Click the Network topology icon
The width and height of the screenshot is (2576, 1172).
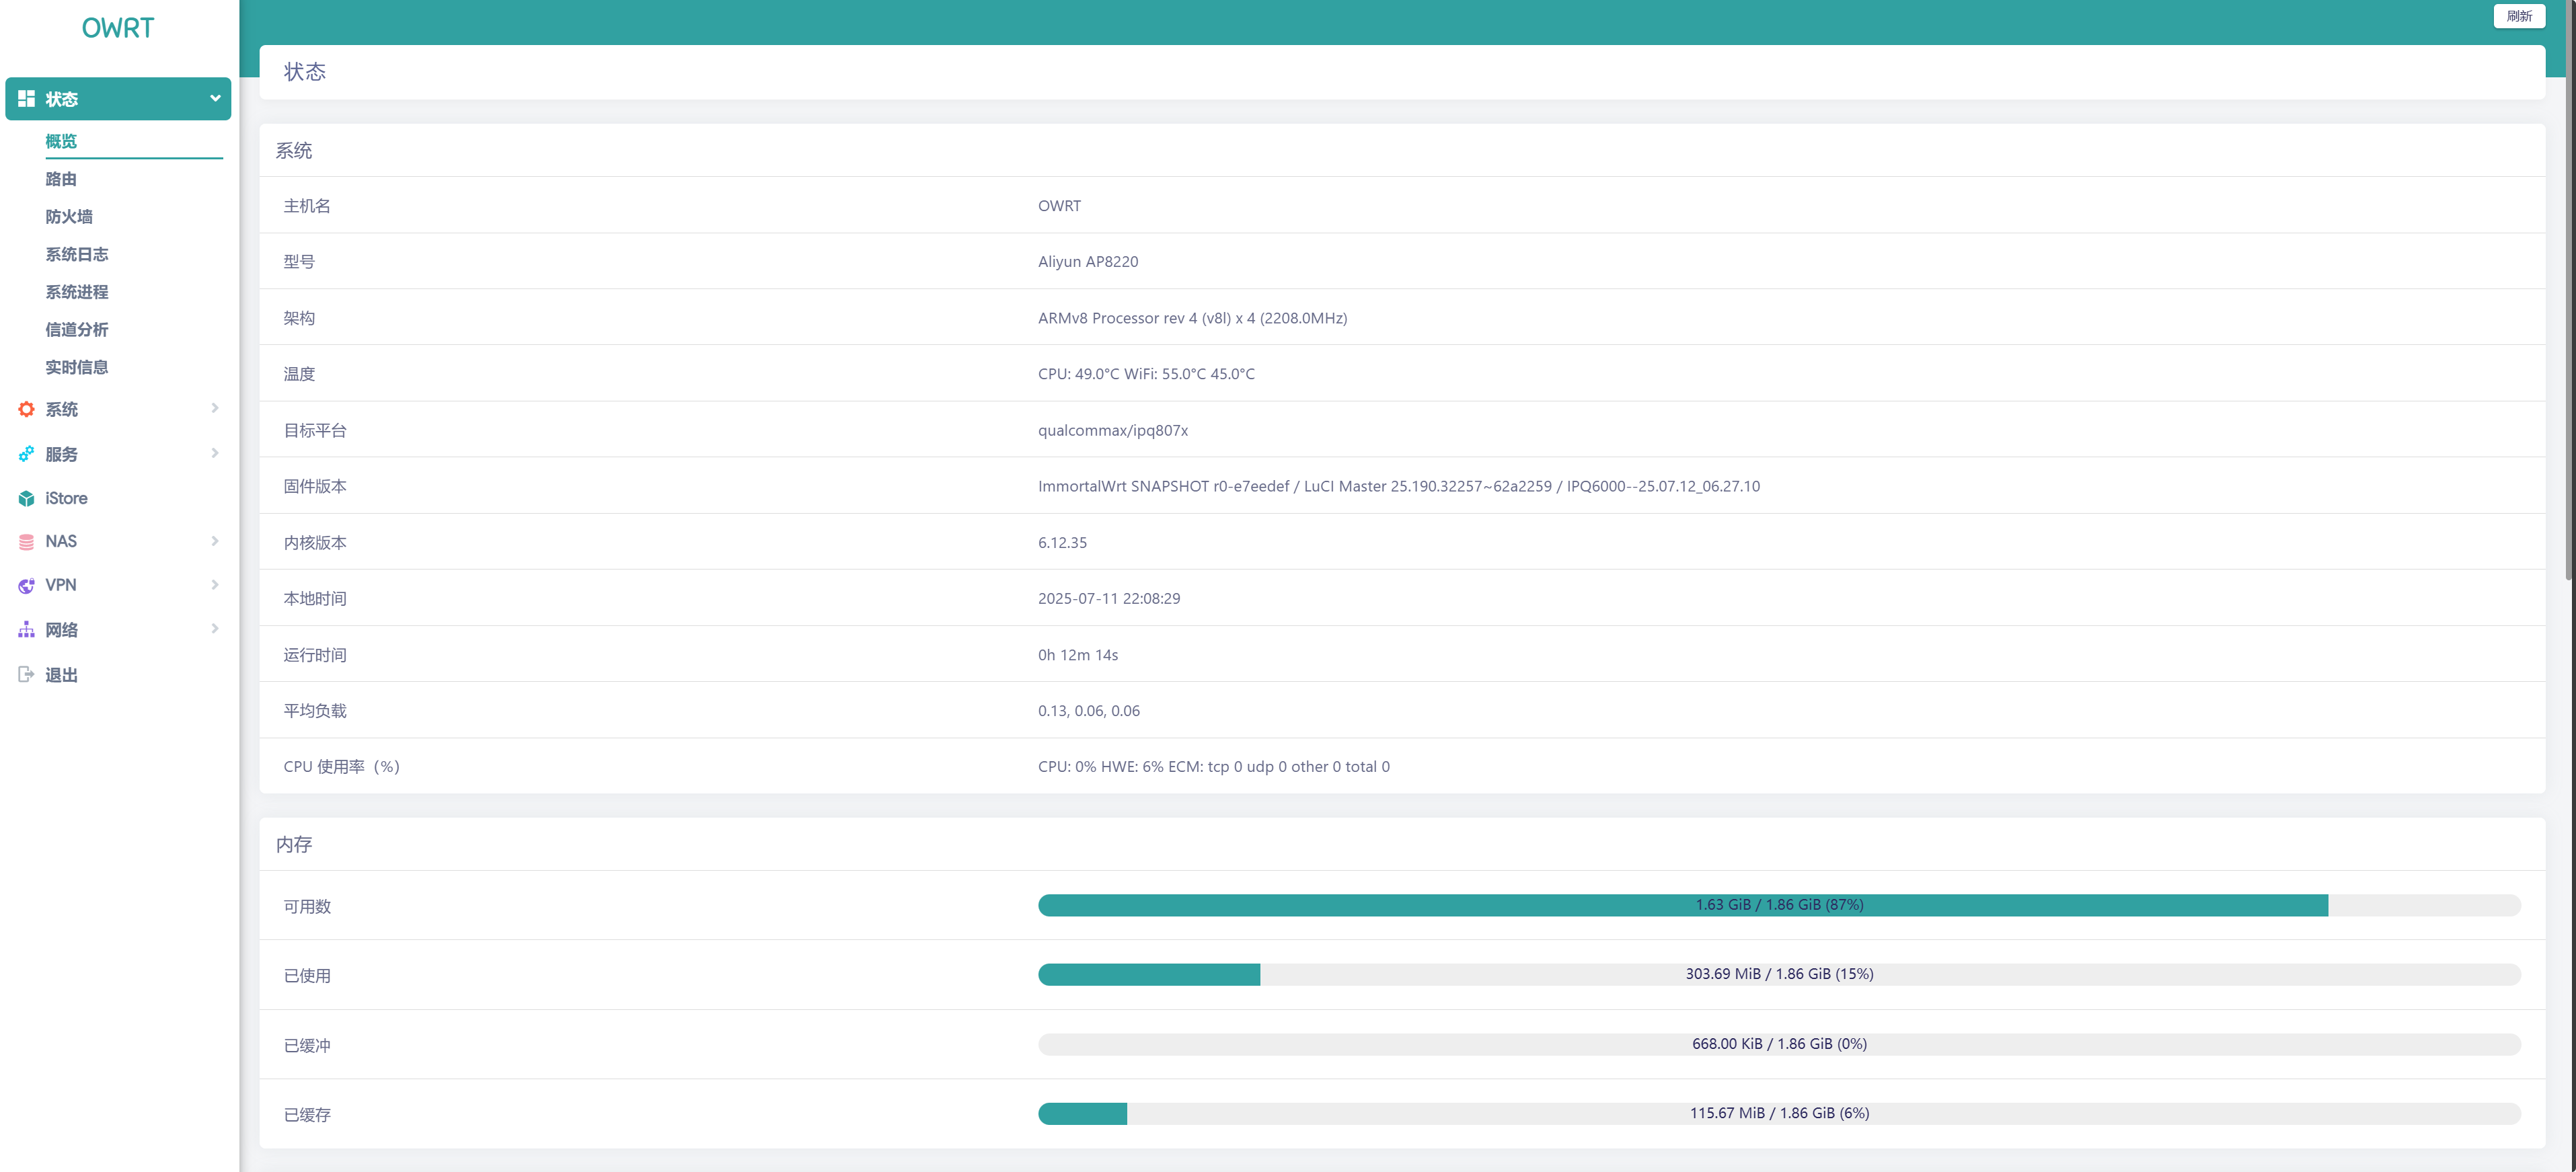point(26,630)
